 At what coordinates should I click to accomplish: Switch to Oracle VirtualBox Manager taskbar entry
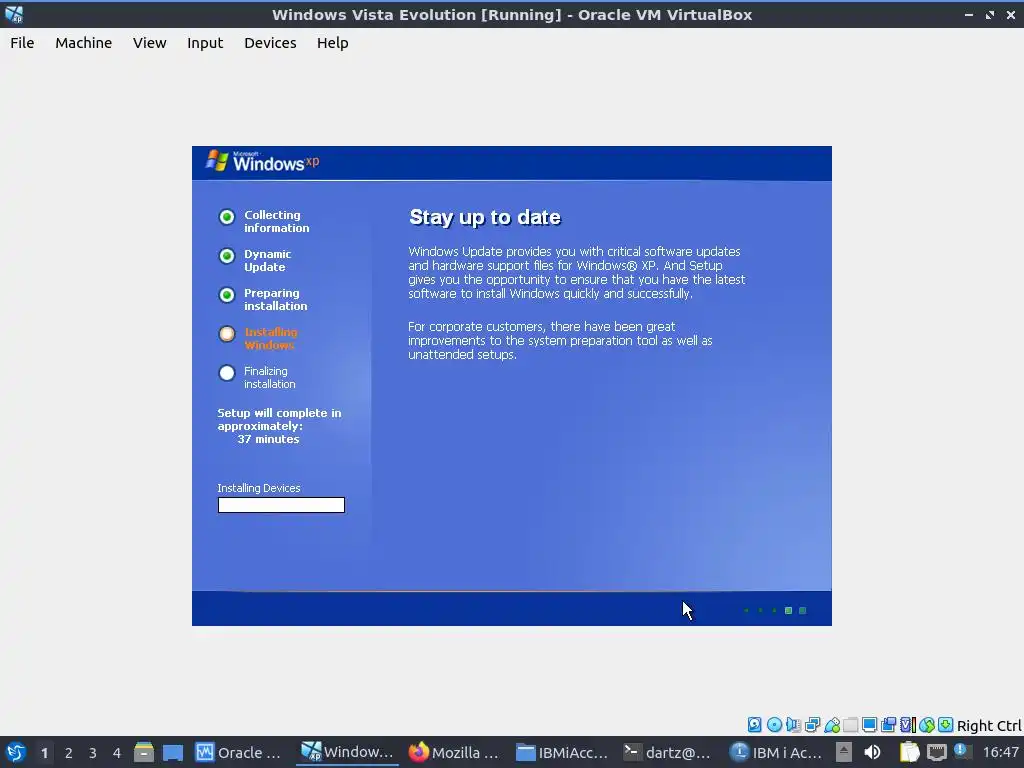239,752
